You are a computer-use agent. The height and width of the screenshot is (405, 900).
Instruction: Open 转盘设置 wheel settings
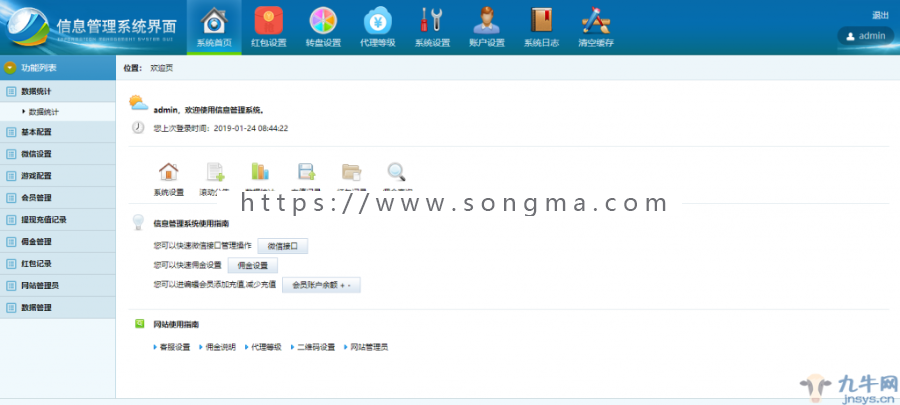pyautogui.click(x=323, y=27)
